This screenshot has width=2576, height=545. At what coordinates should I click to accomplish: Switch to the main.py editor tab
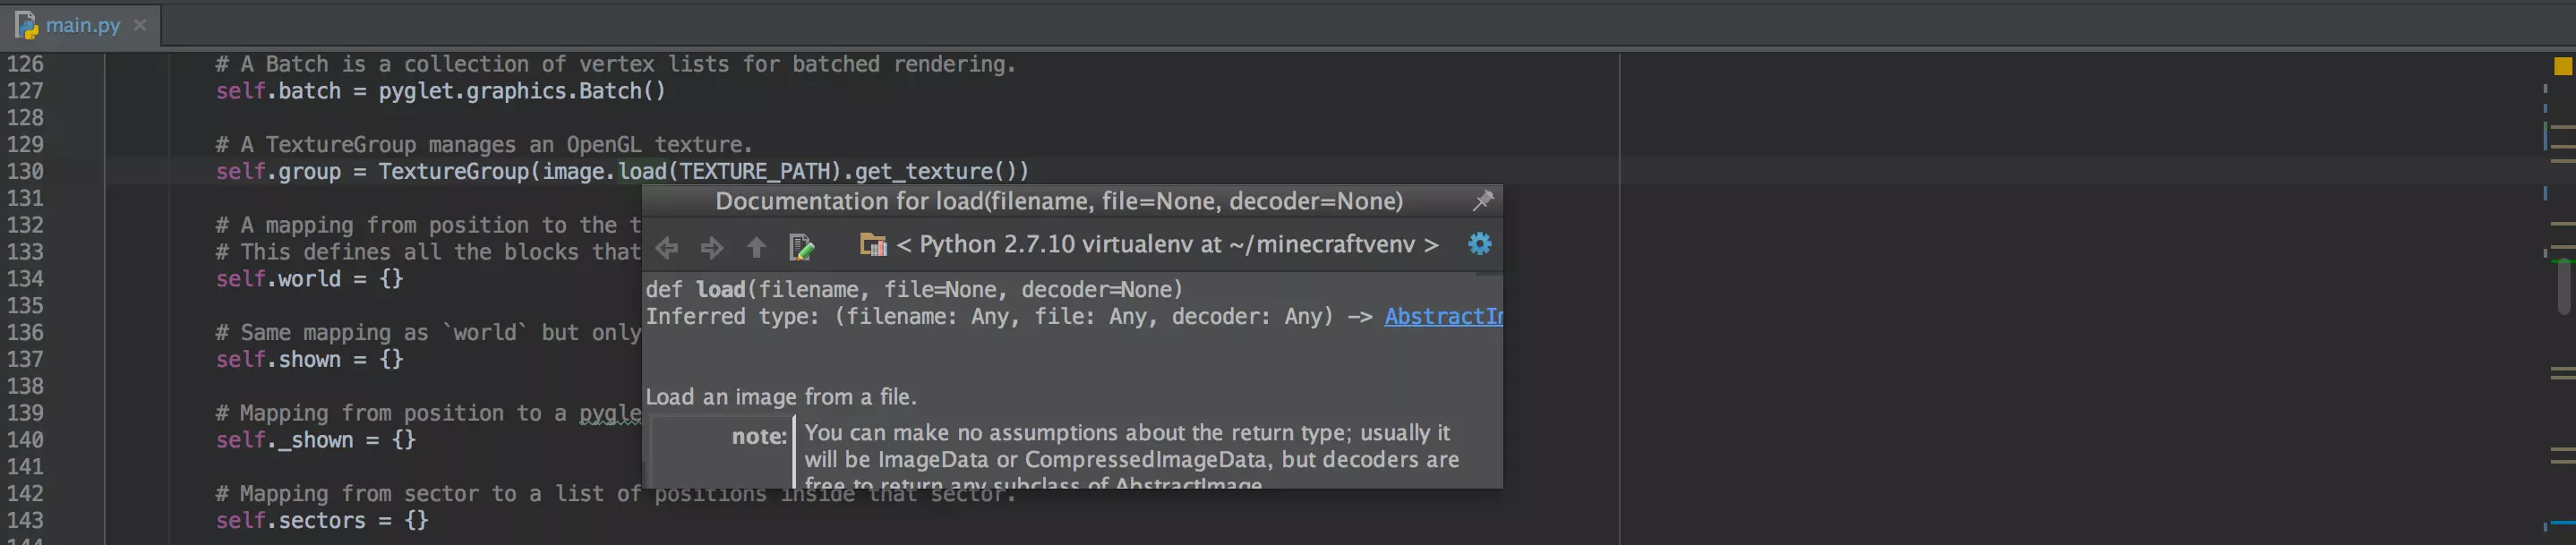[82, 25]
